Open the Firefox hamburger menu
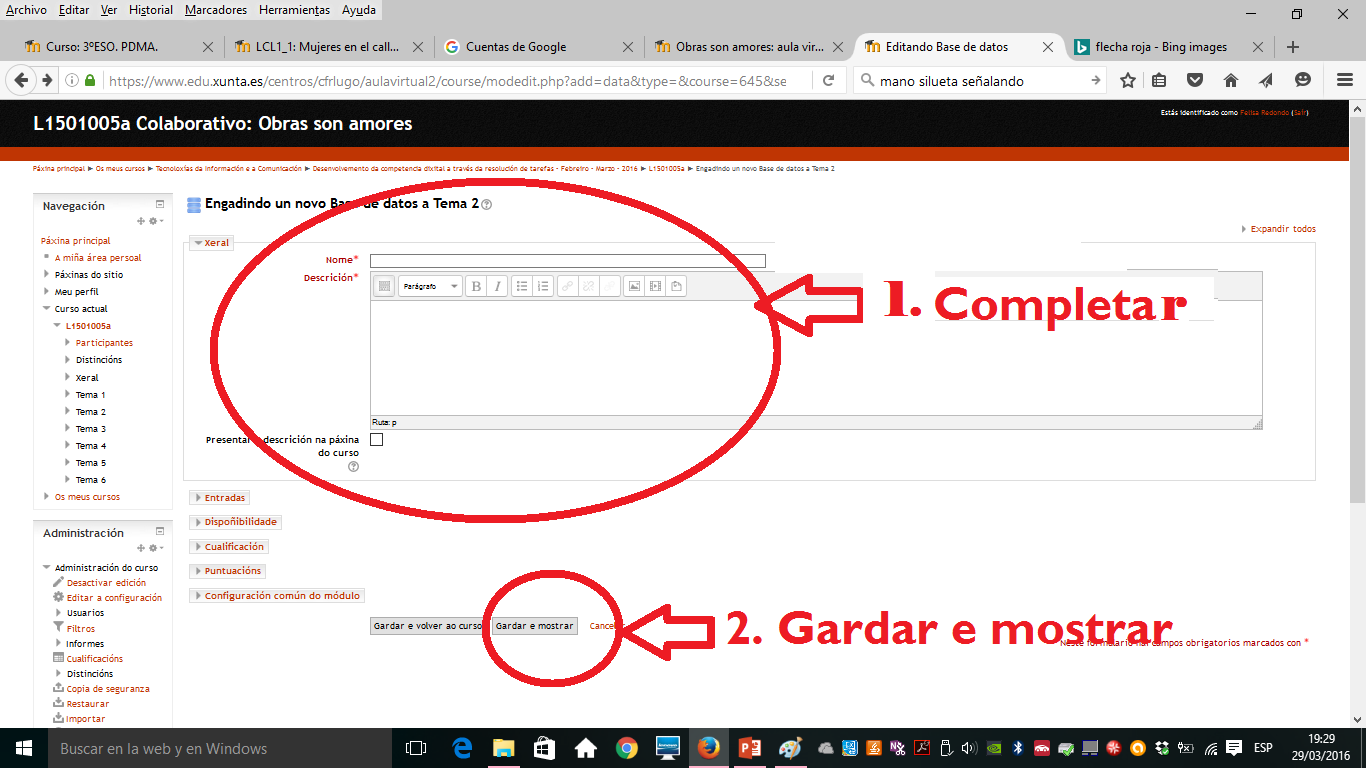1366x768 pixels. coord(1345,81)
